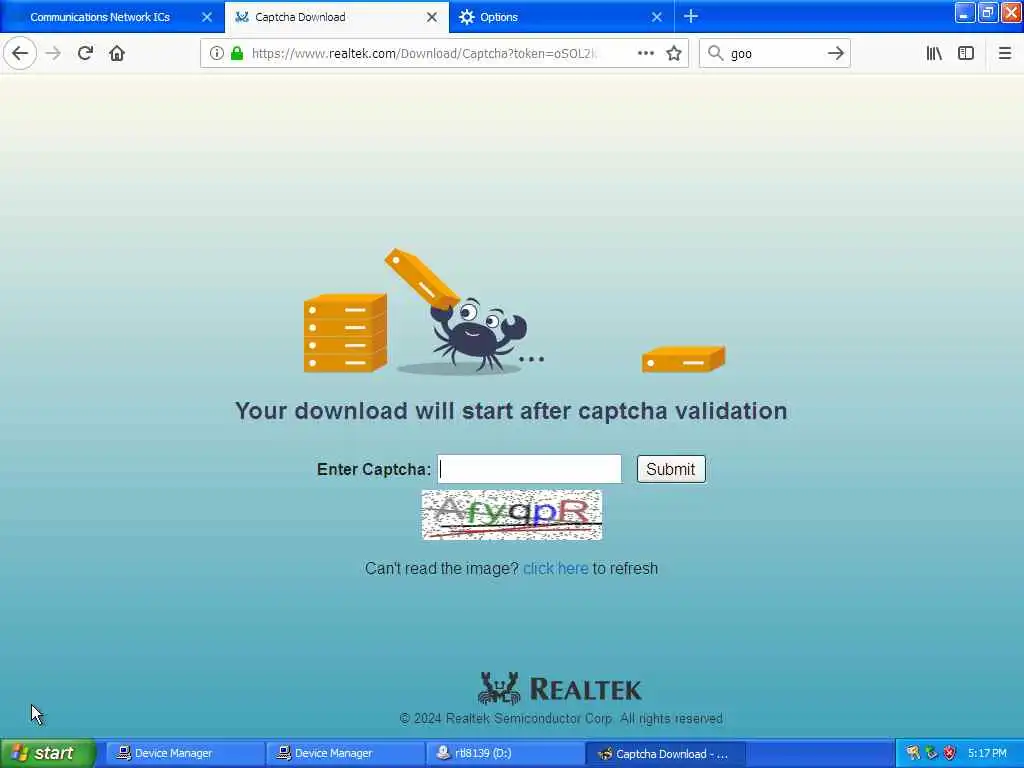This screenshot has width=1024, height=768.
Task: Switch to rtl8139 (D:) taskbar window
Action: tap(505, 753)
